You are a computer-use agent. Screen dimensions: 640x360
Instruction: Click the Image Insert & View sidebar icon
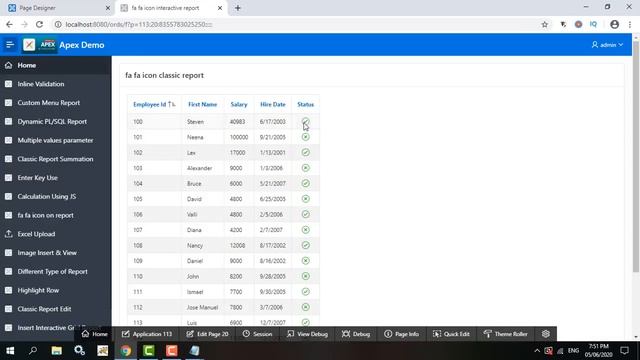(9, 253)
